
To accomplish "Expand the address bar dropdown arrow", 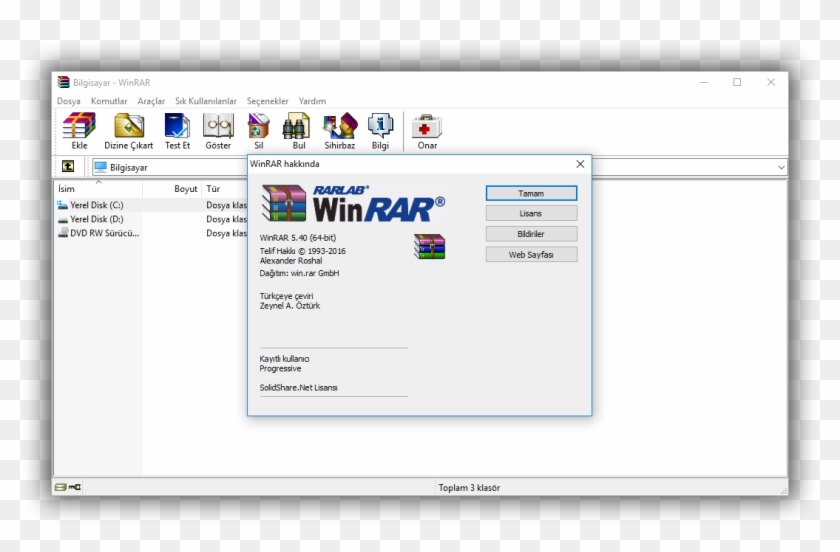I will (781, 167).
